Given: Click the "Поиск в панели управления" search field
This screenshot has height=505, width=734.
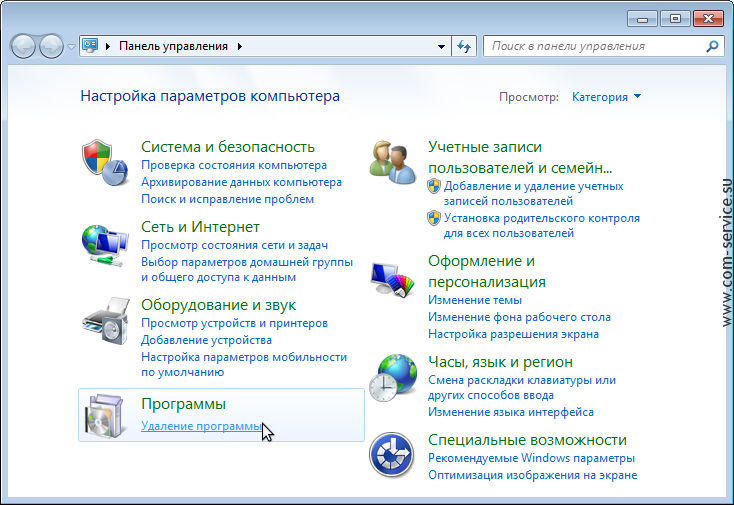Looking at the screenshot, I should [604, 46].
